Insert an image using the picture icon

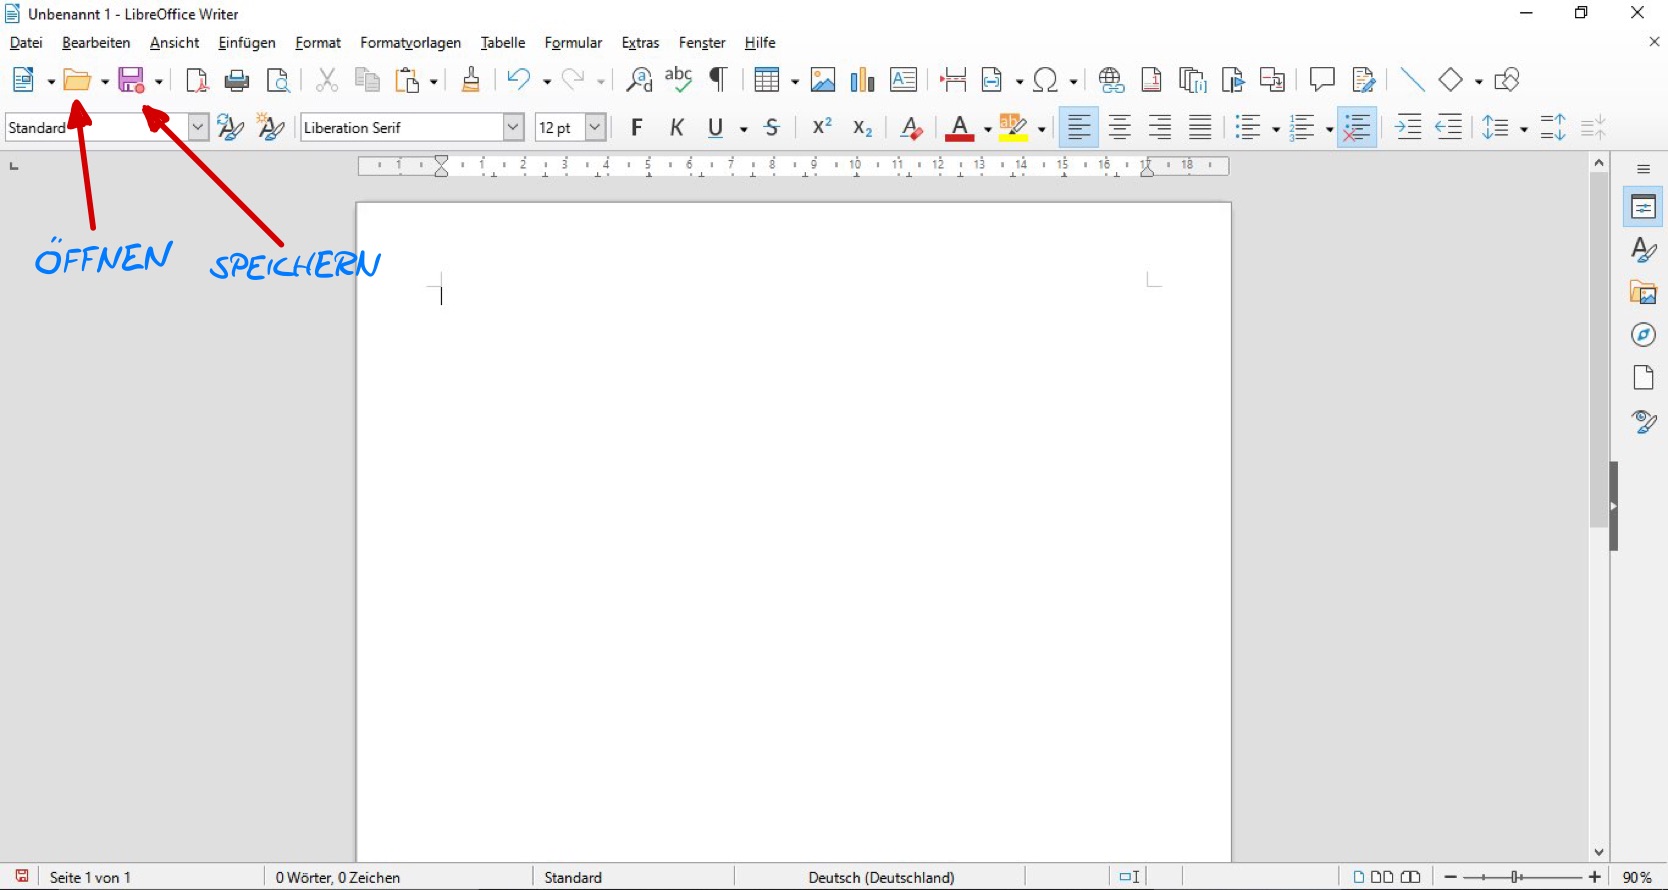pyautogui.click(x=823, y=80)
